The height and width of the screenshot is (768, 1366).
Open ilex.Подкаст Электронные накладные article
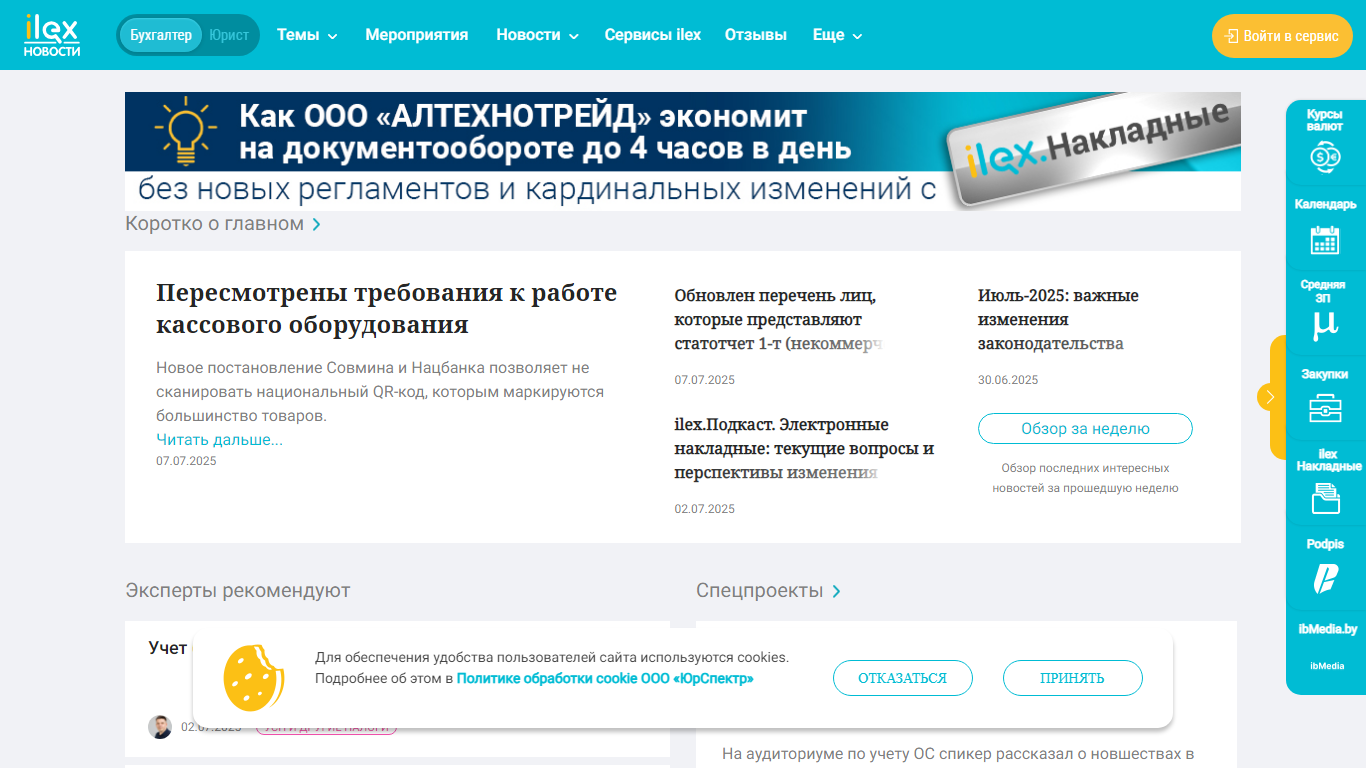(x=805, y=449)
